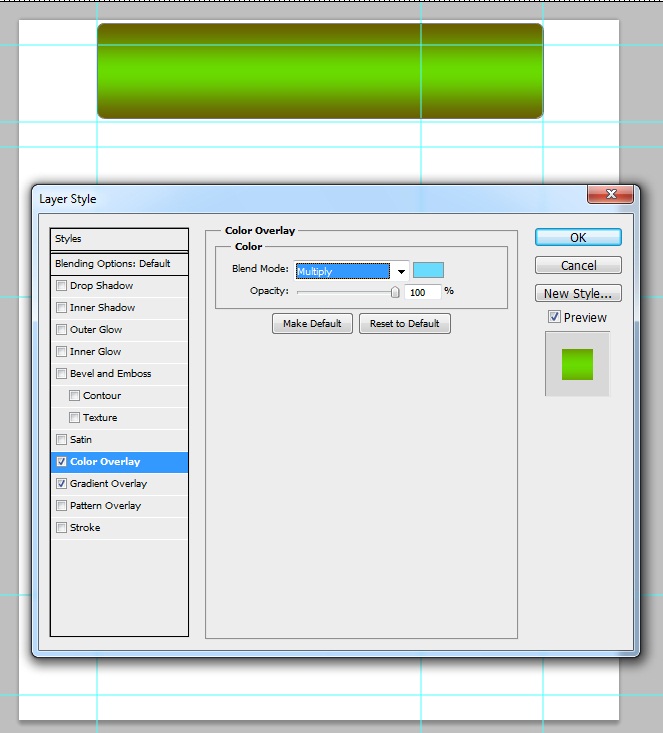
Task: Click the OK button
Action: [x=578, y=237]
